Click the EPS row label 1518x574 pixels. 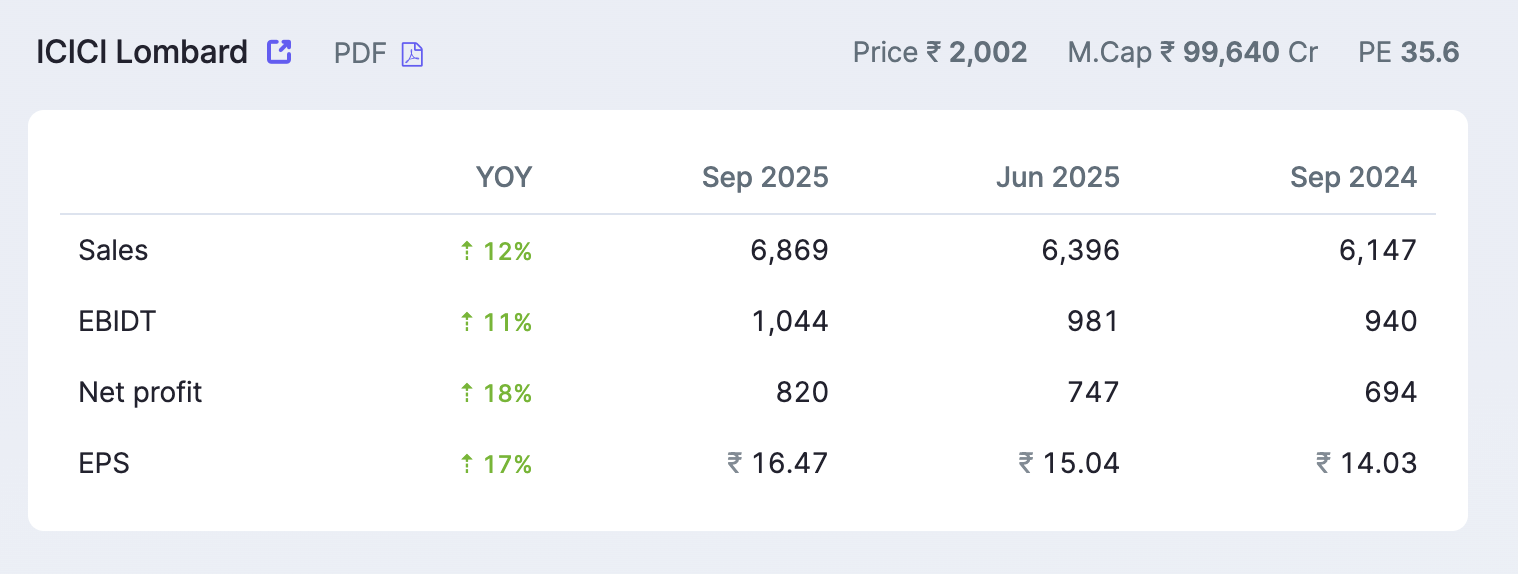[104, 463]
